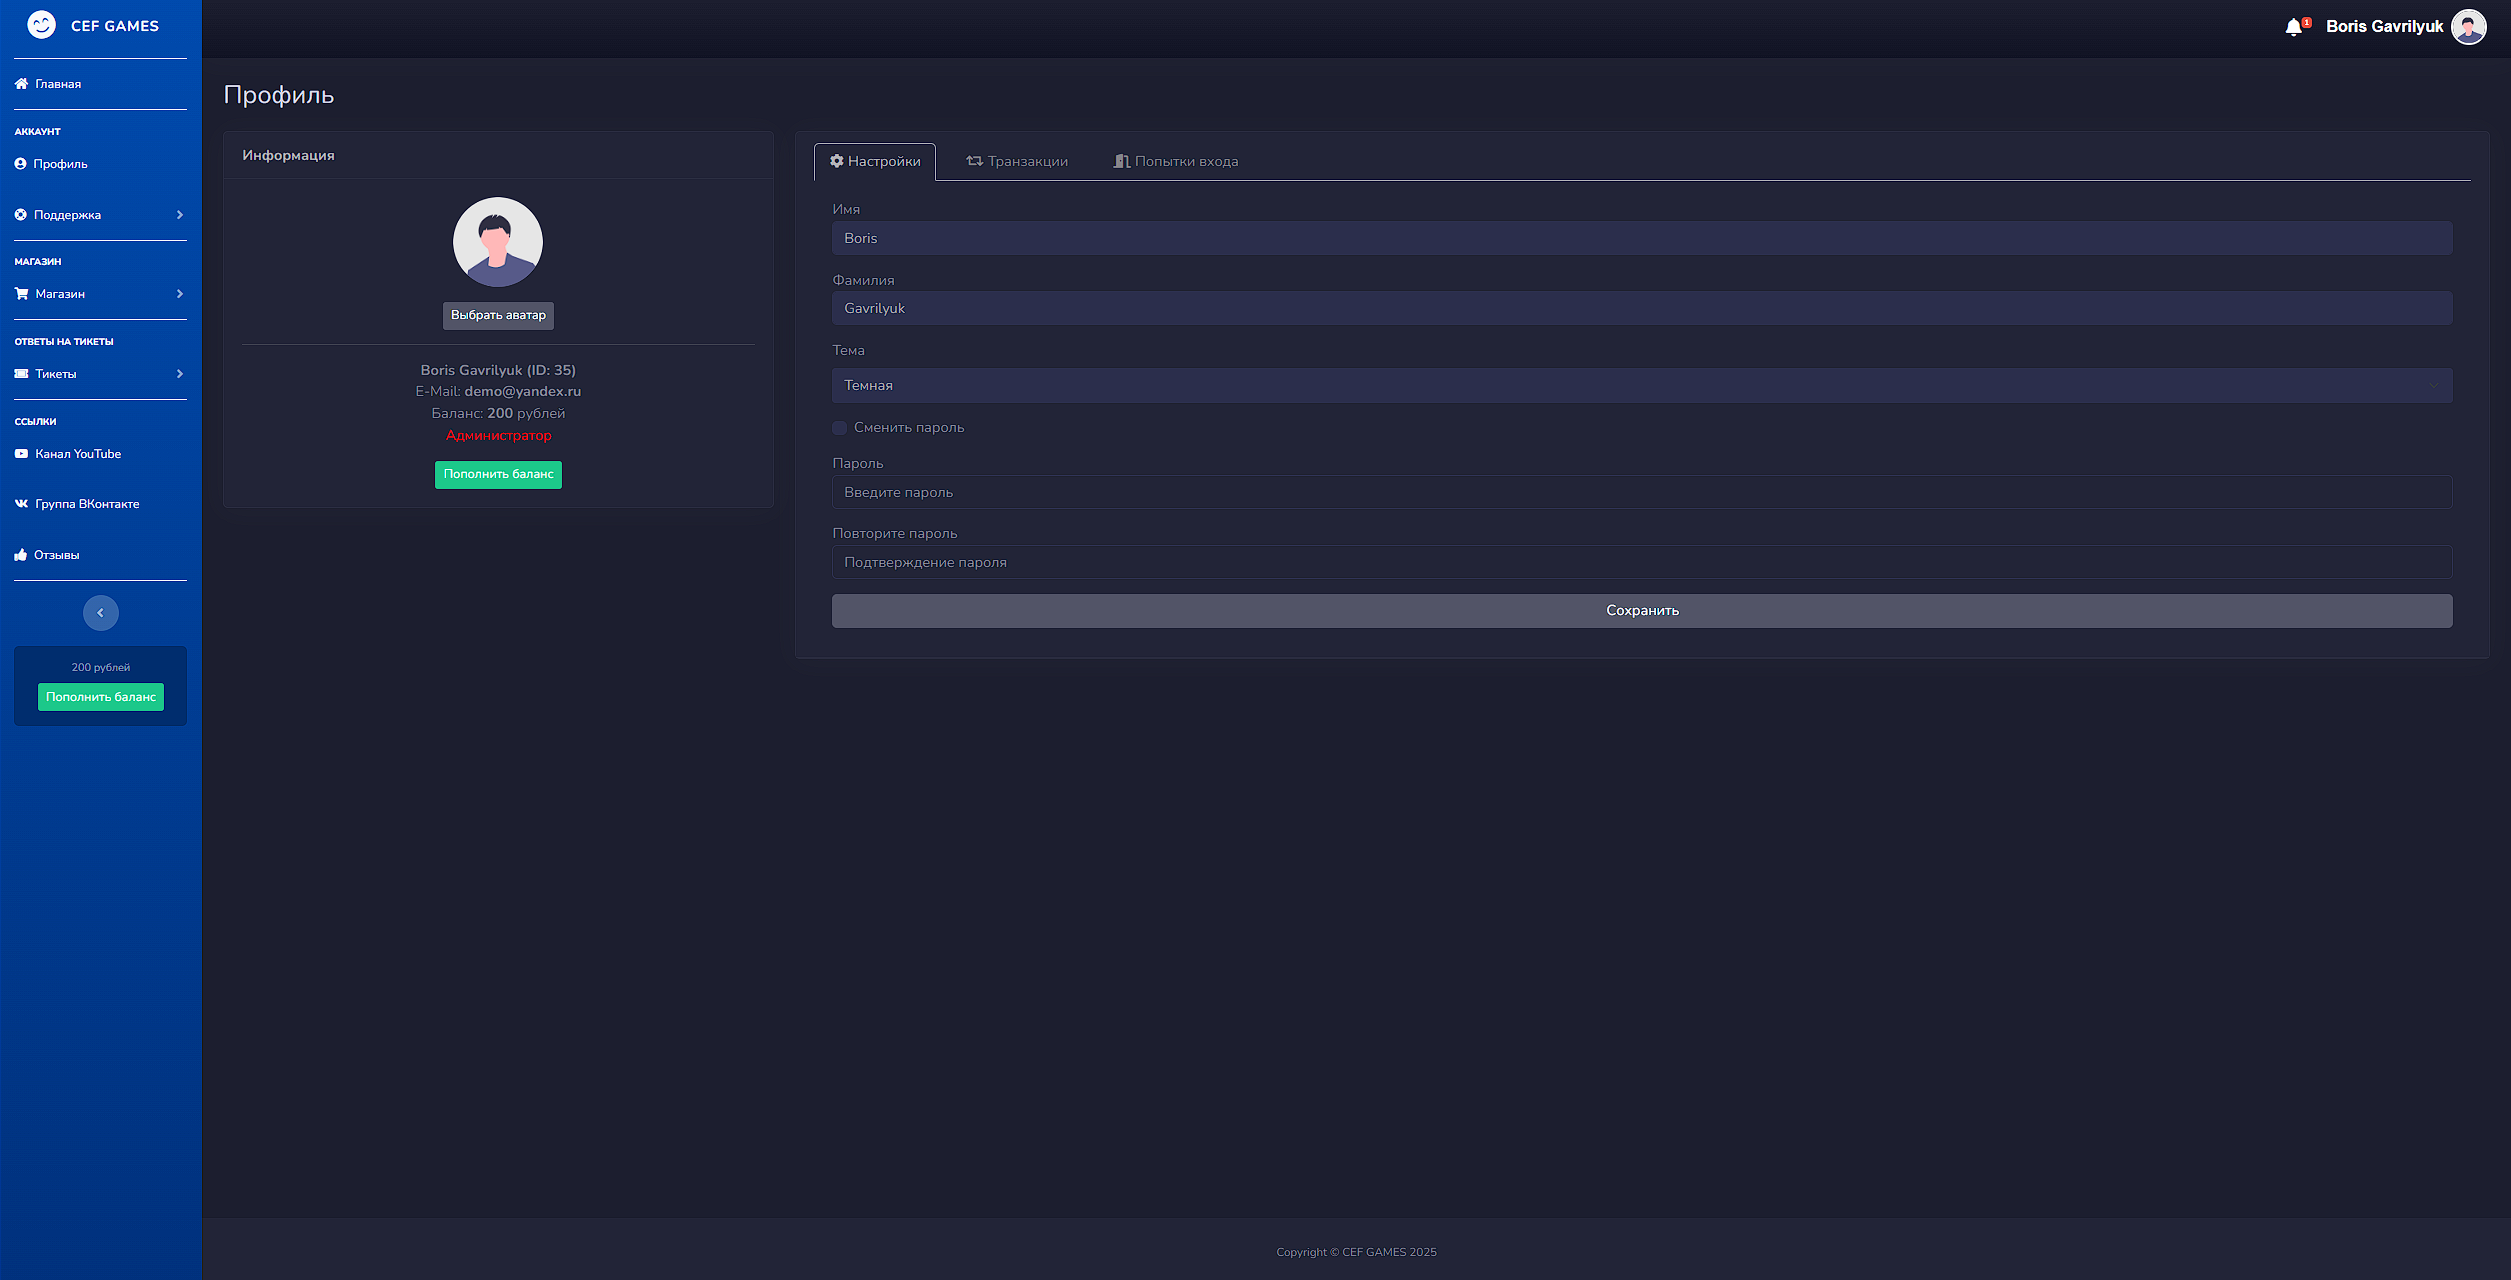Switch to the Попытки входа tab

coord(1176,162)
